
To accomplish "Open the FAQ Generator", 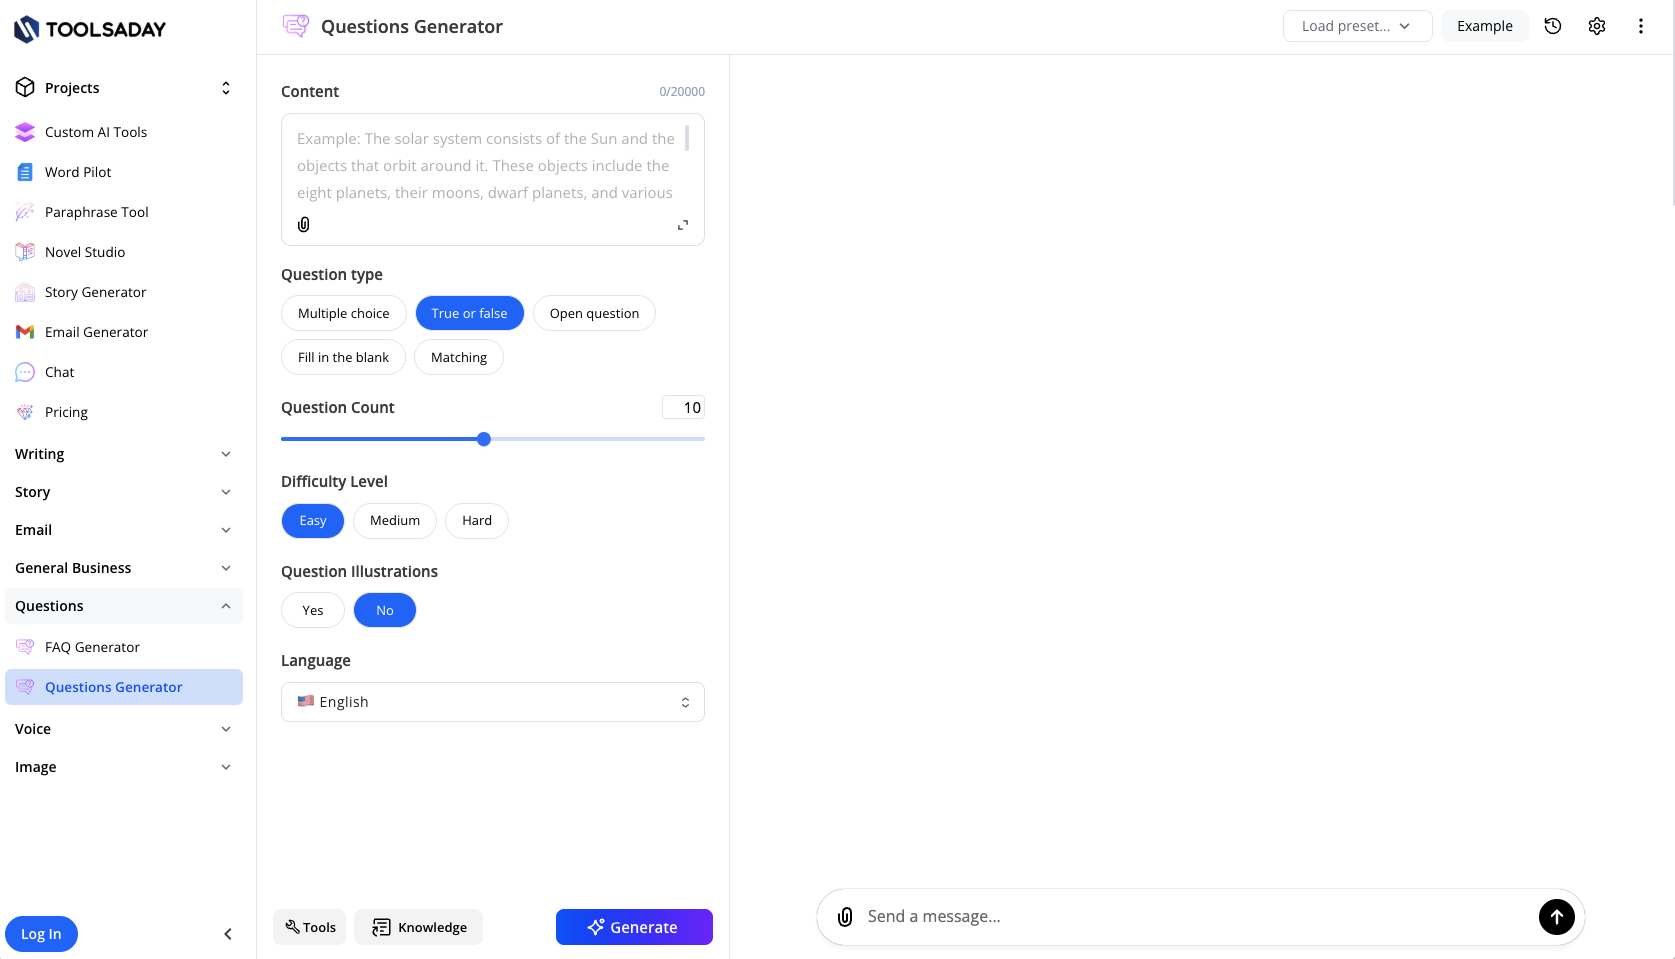I will [92, 647].
